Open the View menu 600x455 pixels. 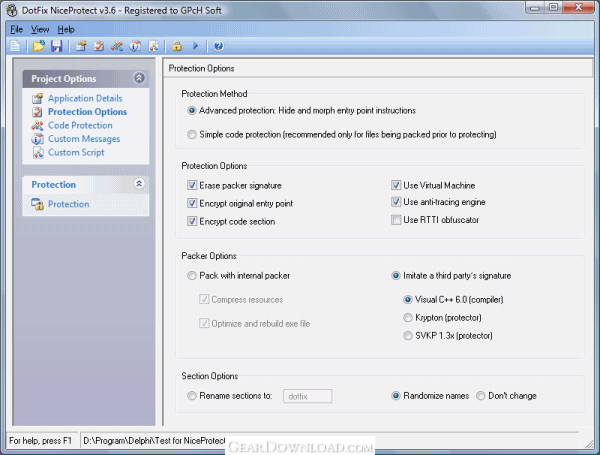(40, 29)
